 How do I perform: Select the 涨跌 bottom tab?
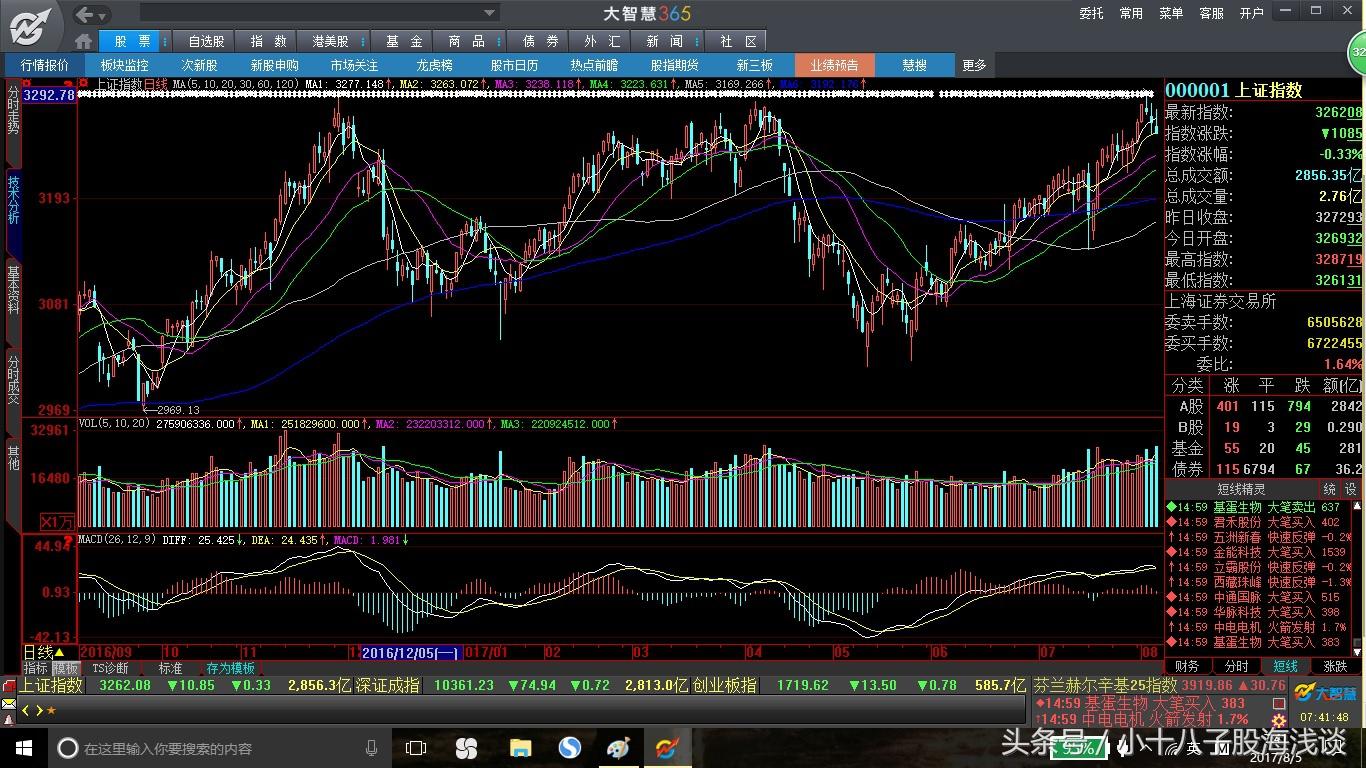1335,666
